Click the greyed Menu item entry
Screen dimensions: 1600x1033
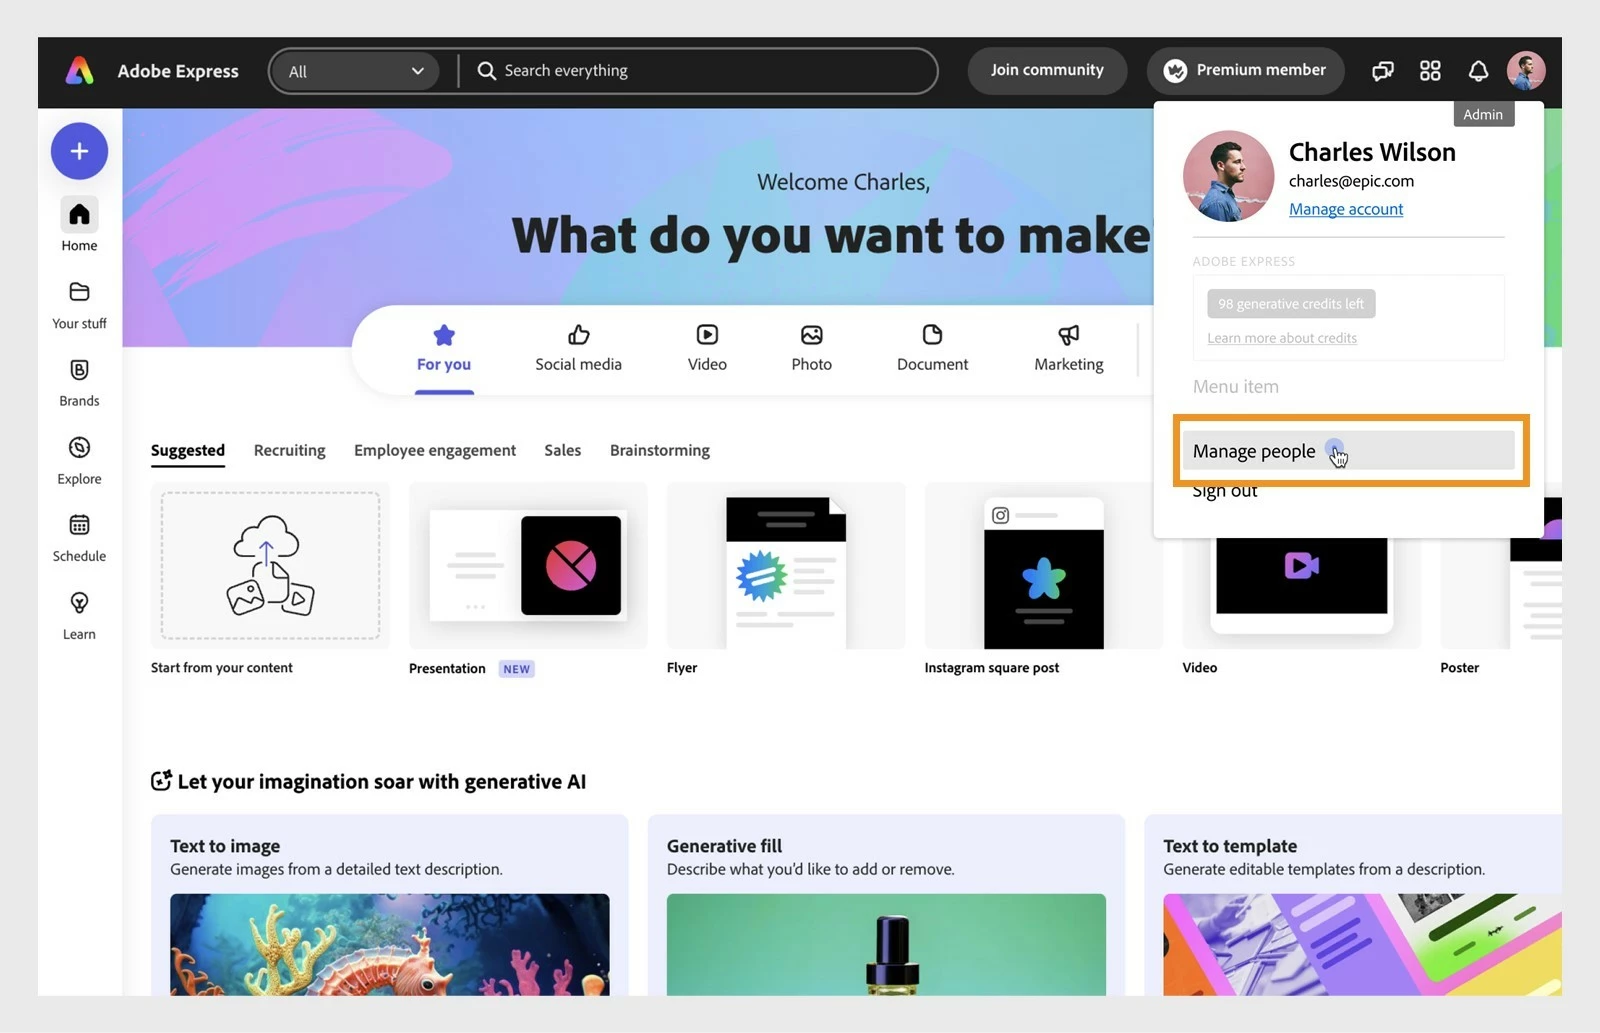coord(1236,386)
